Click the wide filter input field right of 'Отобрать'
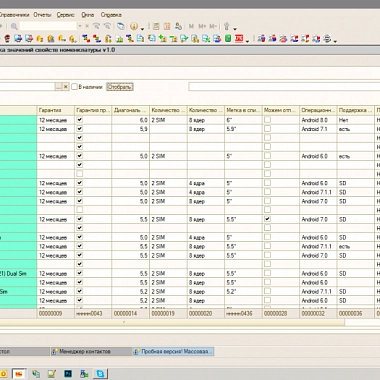This screenshot has height=380, width=380. pyautogui.click(x=284, y=87)
